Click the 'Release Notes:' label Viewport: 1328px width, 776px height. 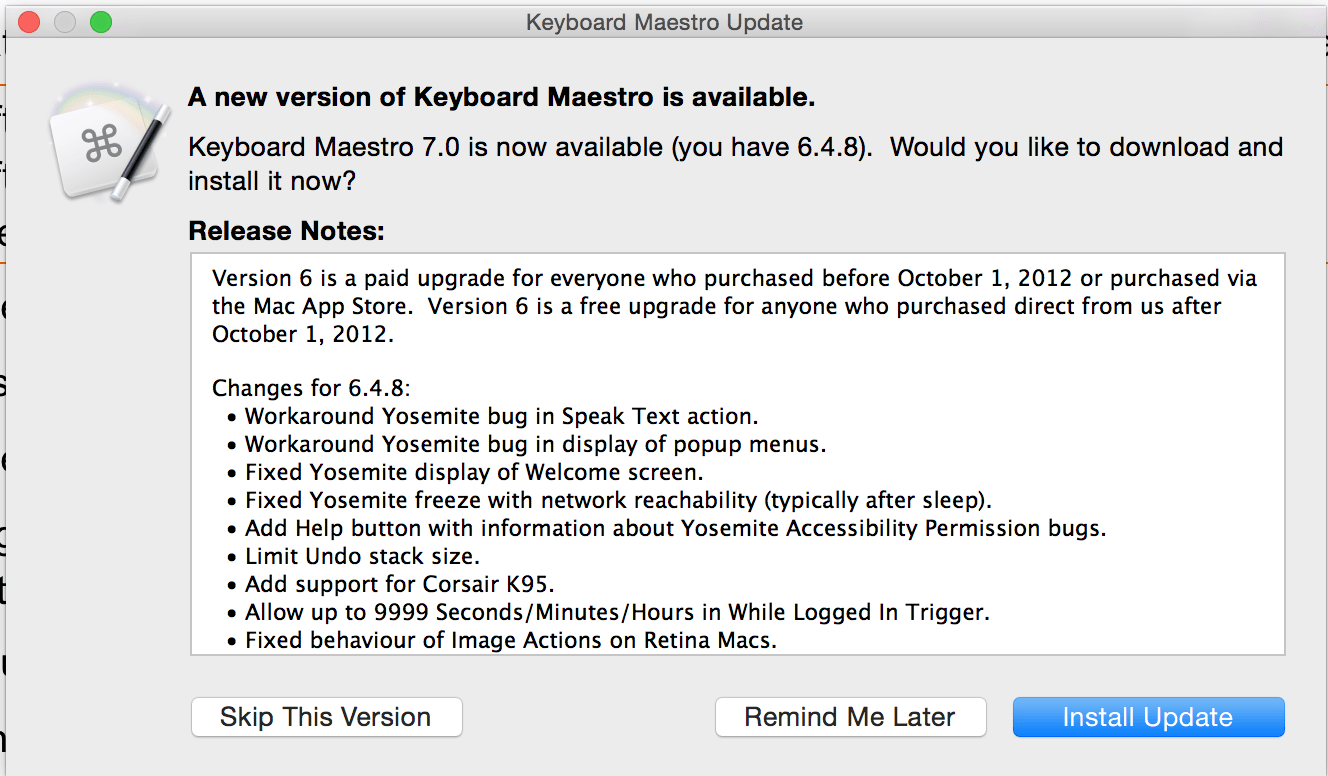tap(286, 231)
